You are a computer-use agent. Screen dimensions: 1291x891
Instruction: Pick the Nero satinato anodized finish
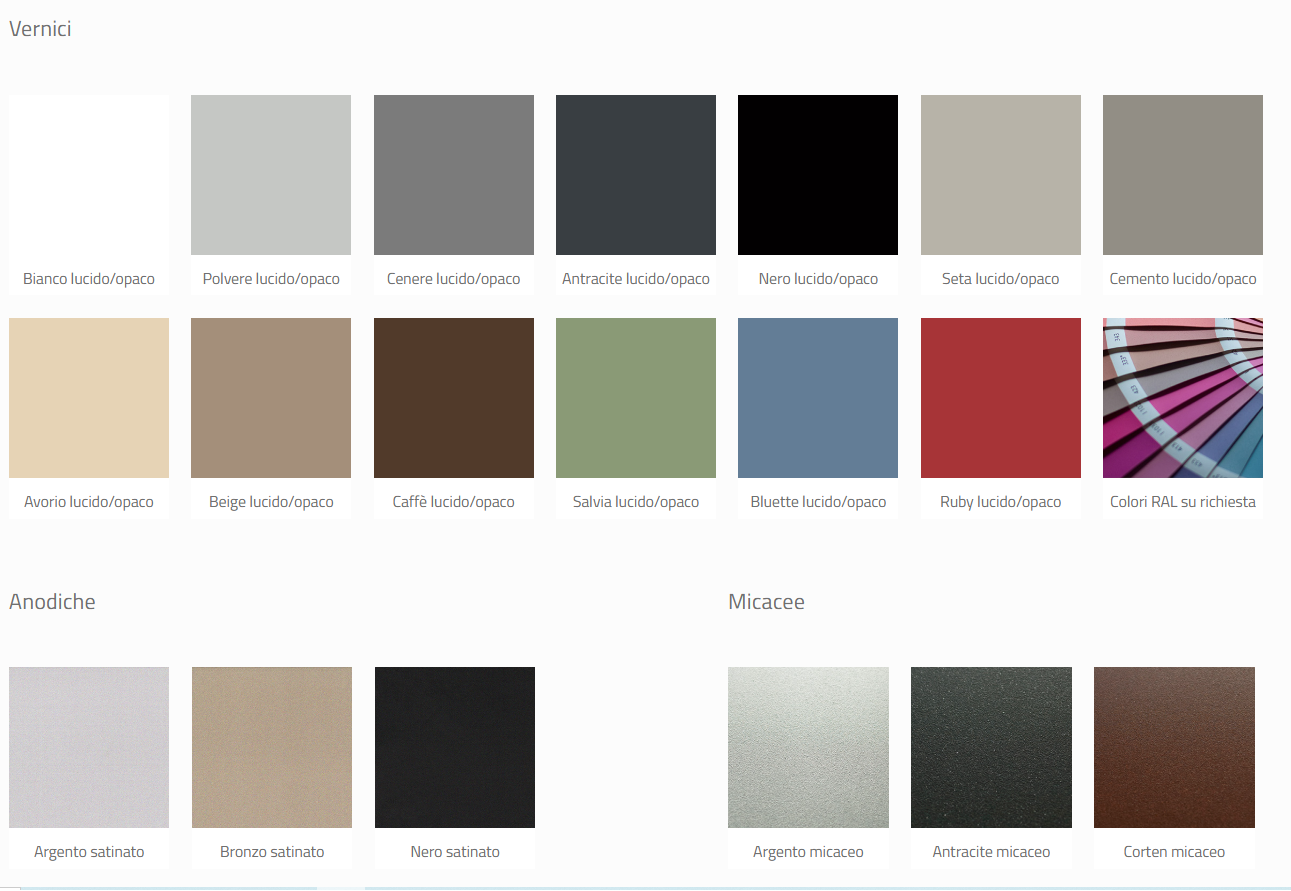click(455, 747)
